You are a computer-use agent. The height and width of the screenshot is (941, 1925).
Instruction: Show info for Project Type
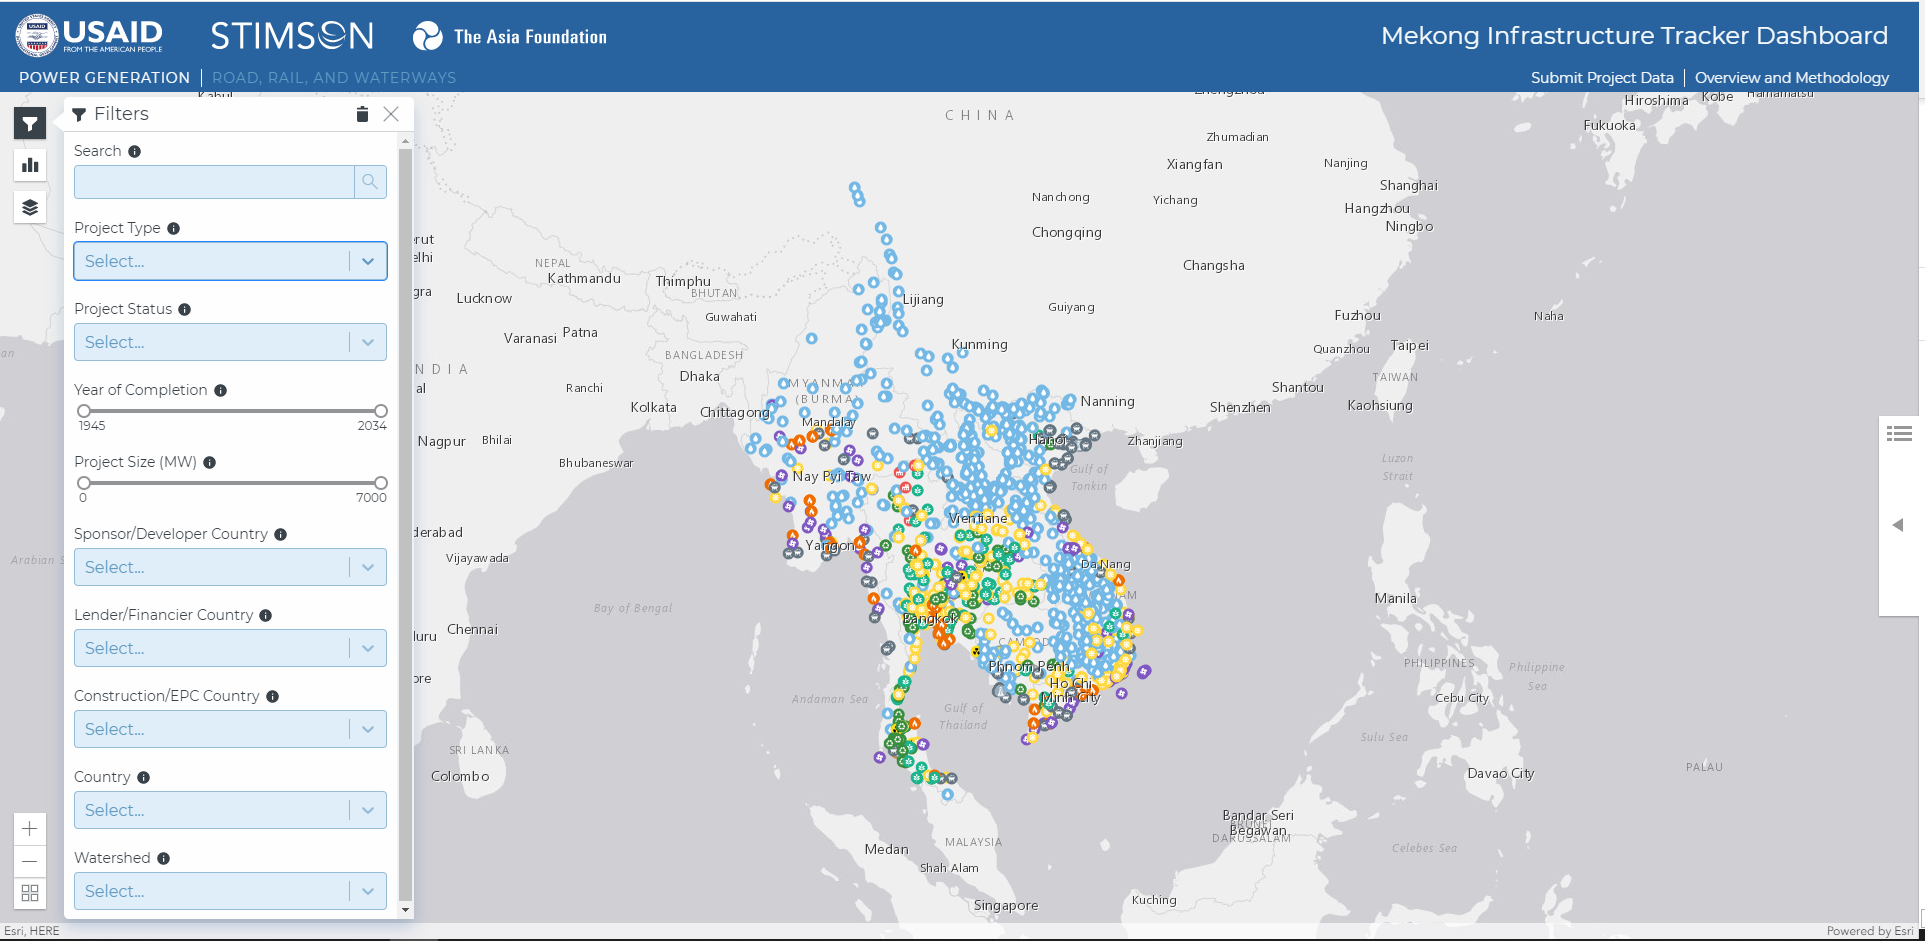click(x=173, y=228)
